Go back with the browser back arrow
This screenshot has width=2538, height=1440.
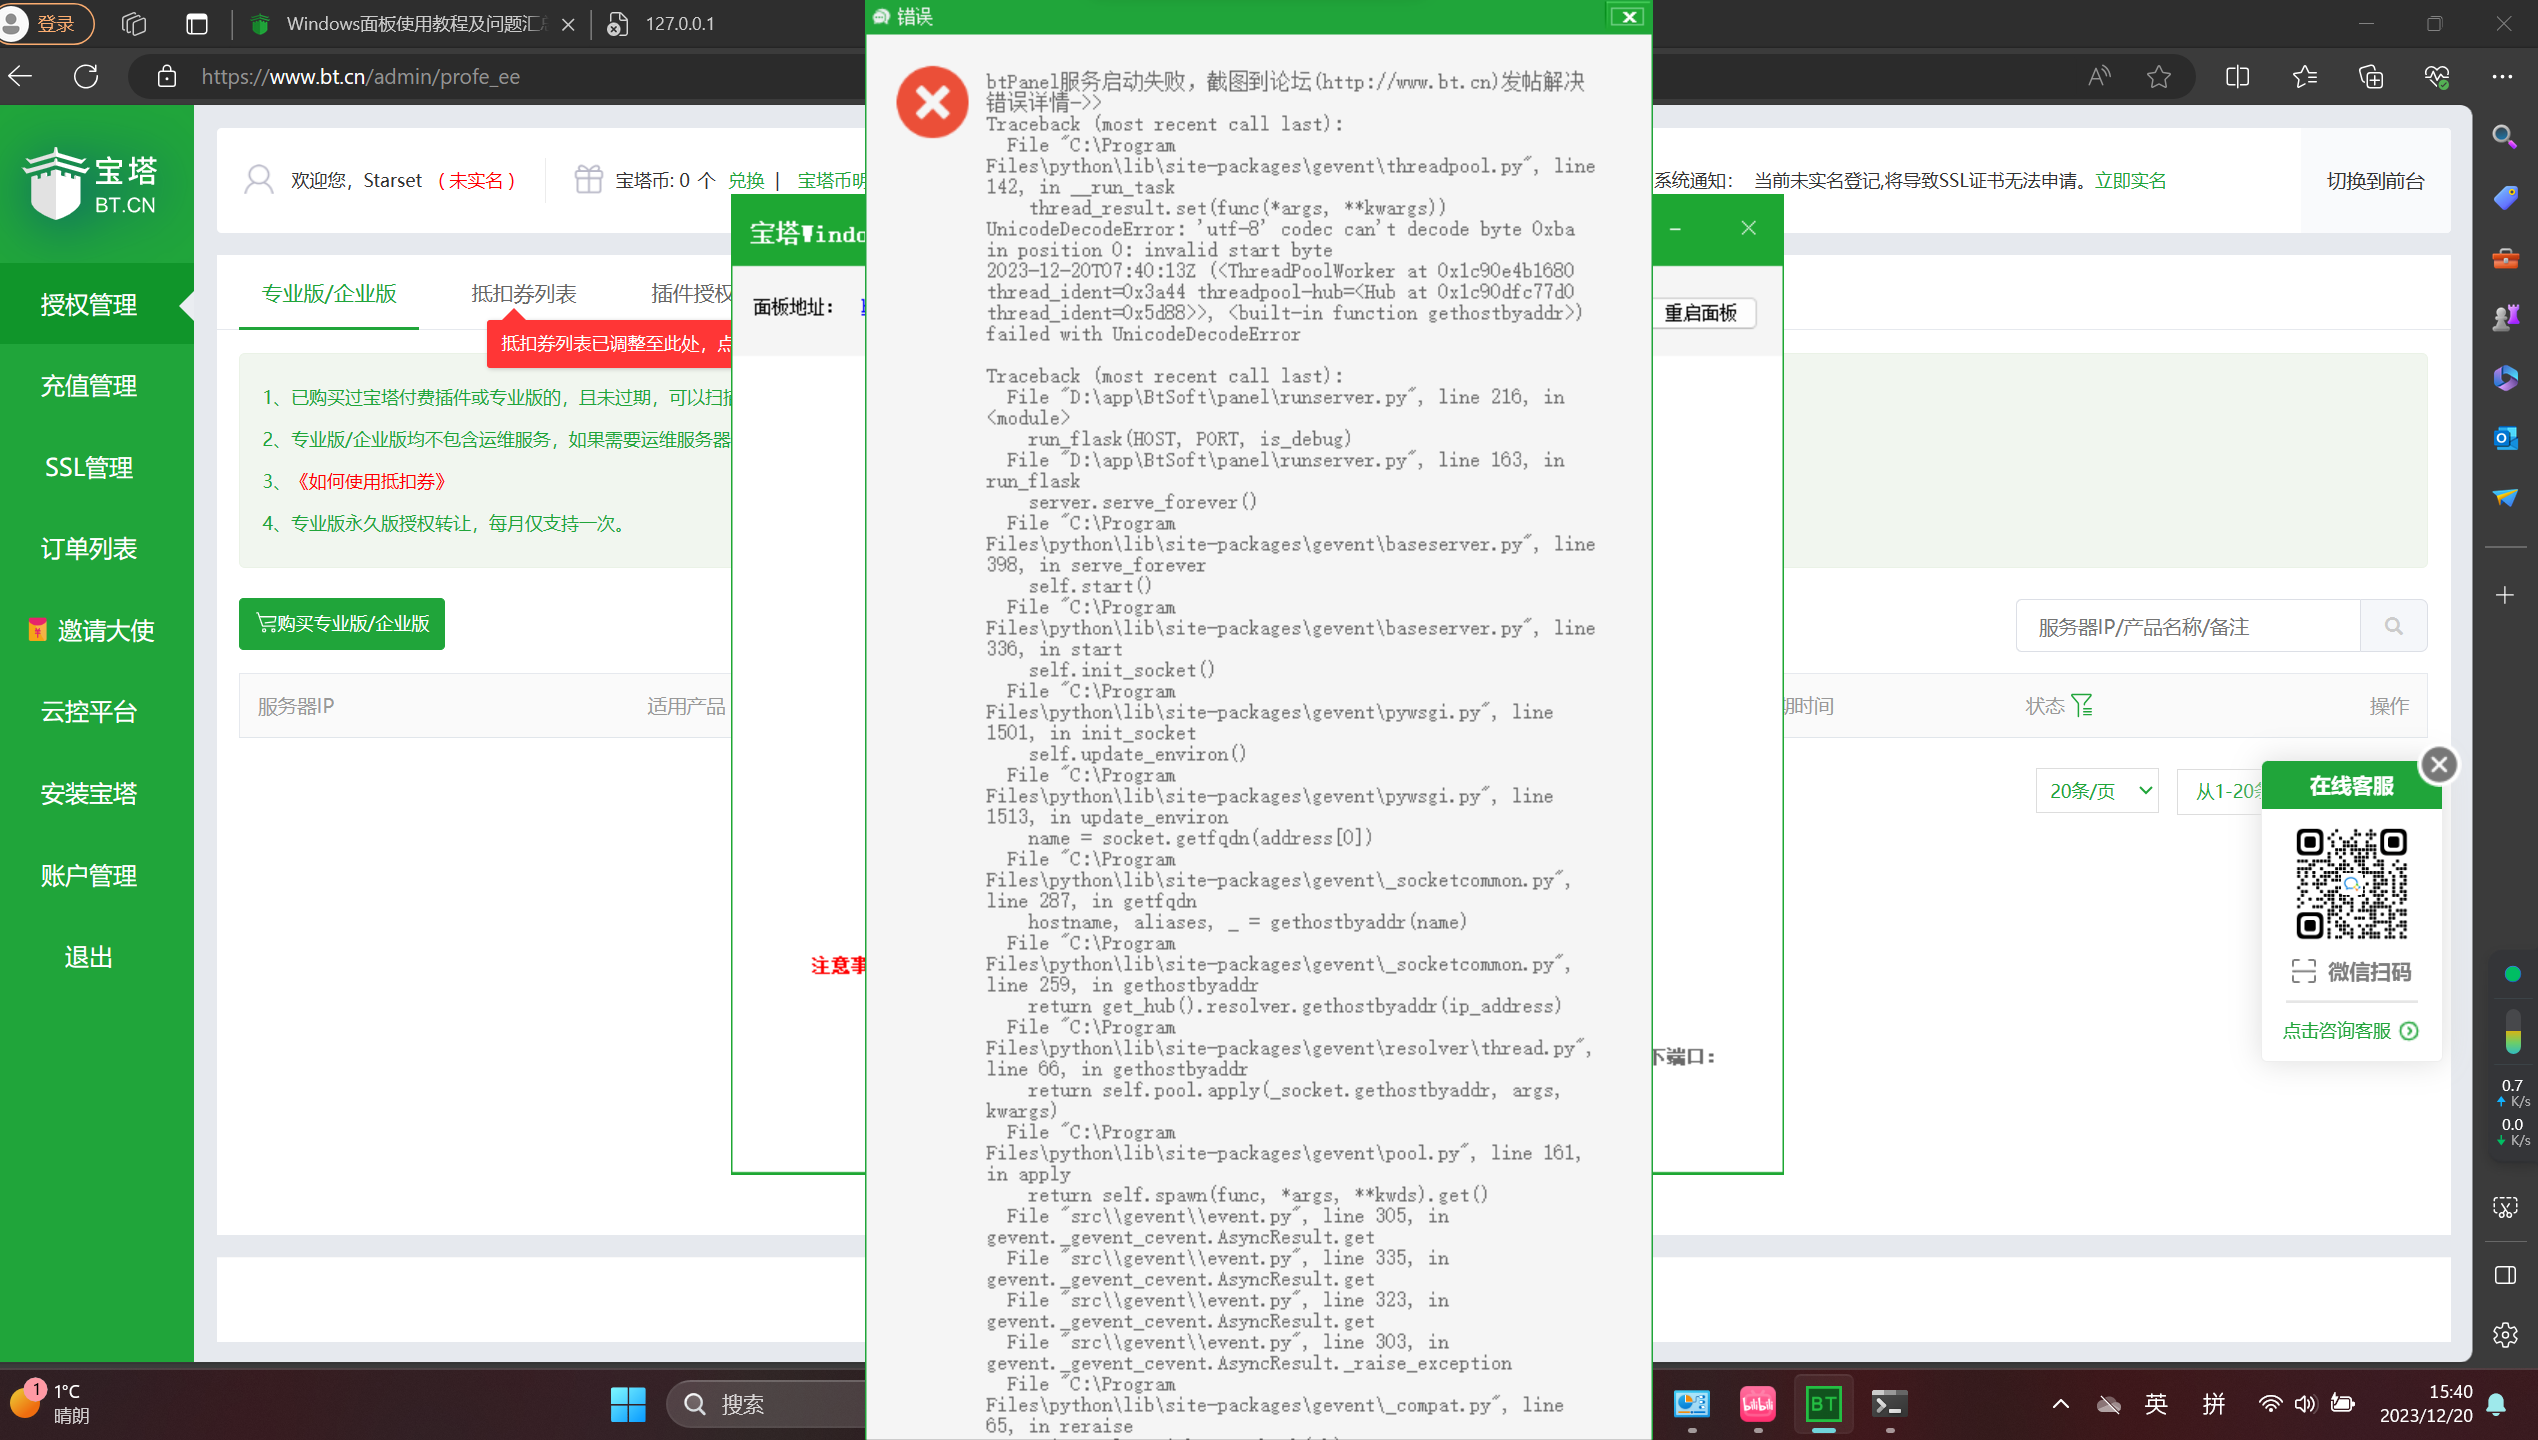pos(21,76)
